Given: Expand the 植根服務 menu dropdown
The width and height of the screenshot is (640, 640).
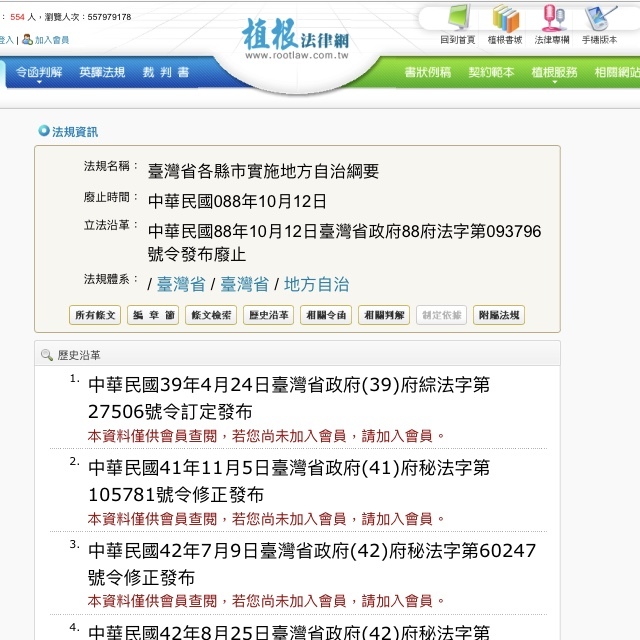Looking at the screenshot, I should (x=554, y=73).
